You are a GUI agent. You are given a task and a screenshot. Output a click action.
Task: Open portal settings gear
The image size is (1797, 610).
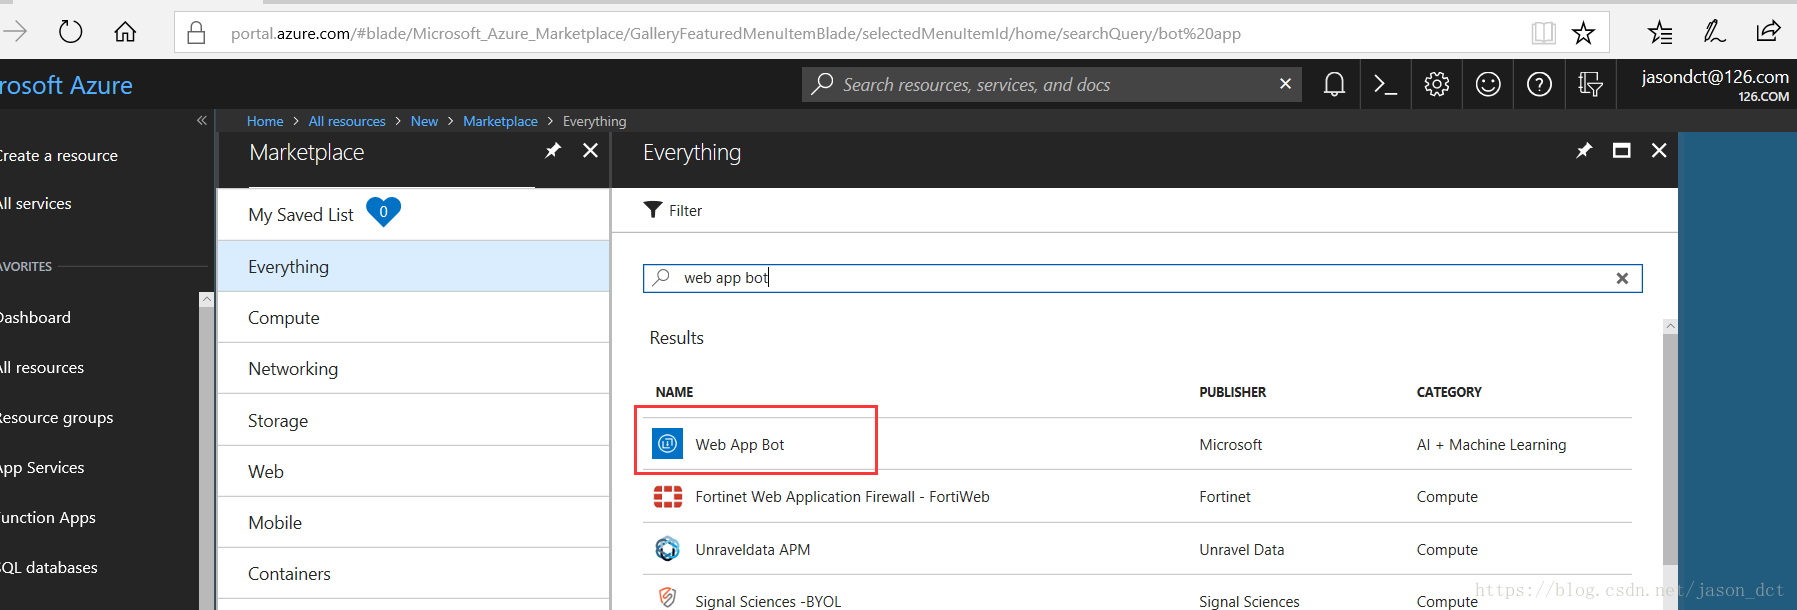[x=1437, y=85]
